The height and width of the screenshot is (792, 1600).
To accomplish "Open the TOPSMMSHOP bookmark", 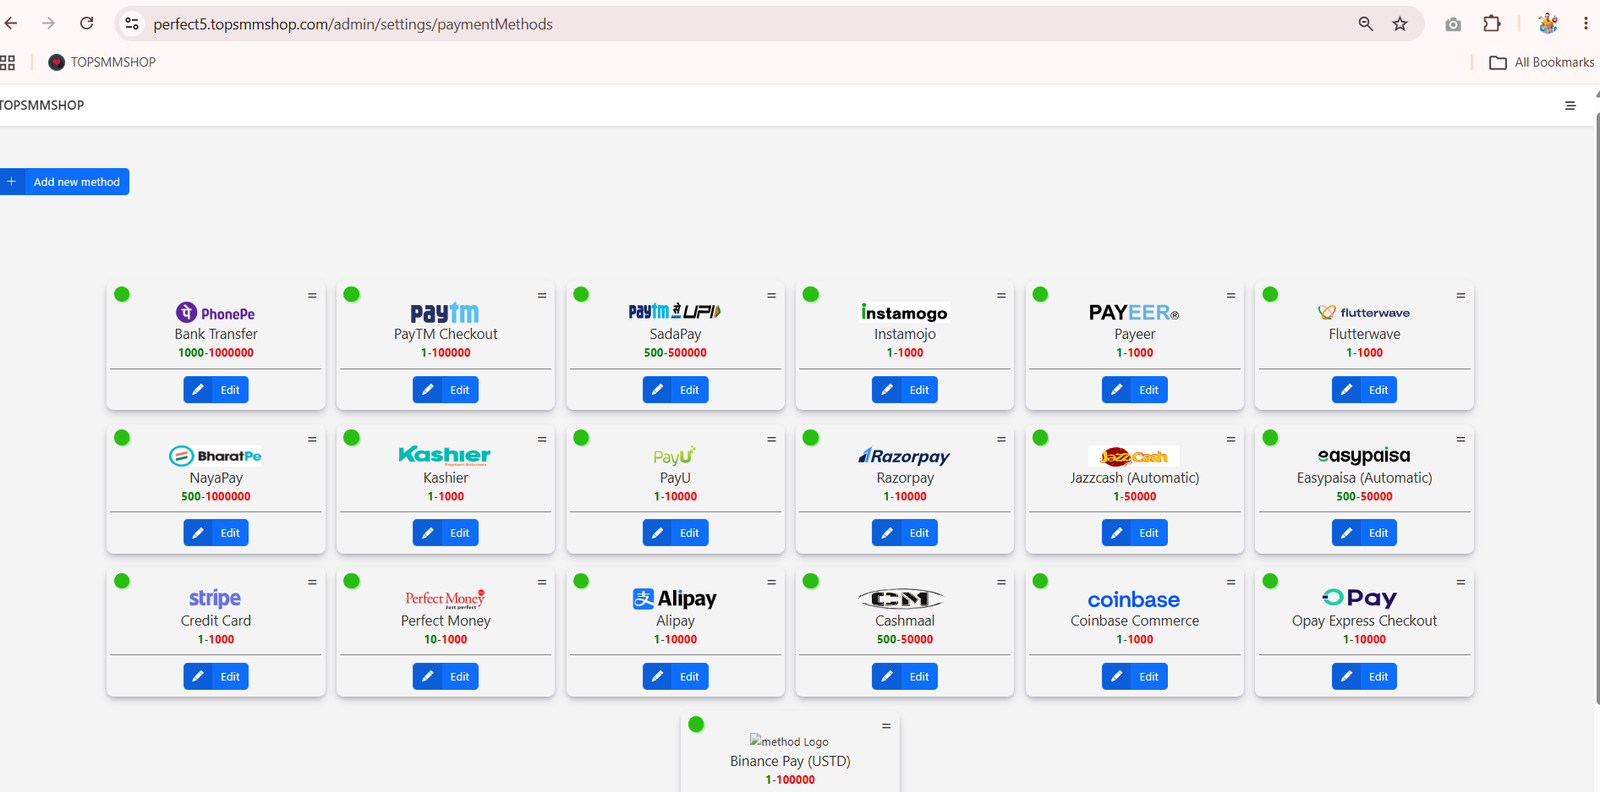I will click(x=102, y=62).
